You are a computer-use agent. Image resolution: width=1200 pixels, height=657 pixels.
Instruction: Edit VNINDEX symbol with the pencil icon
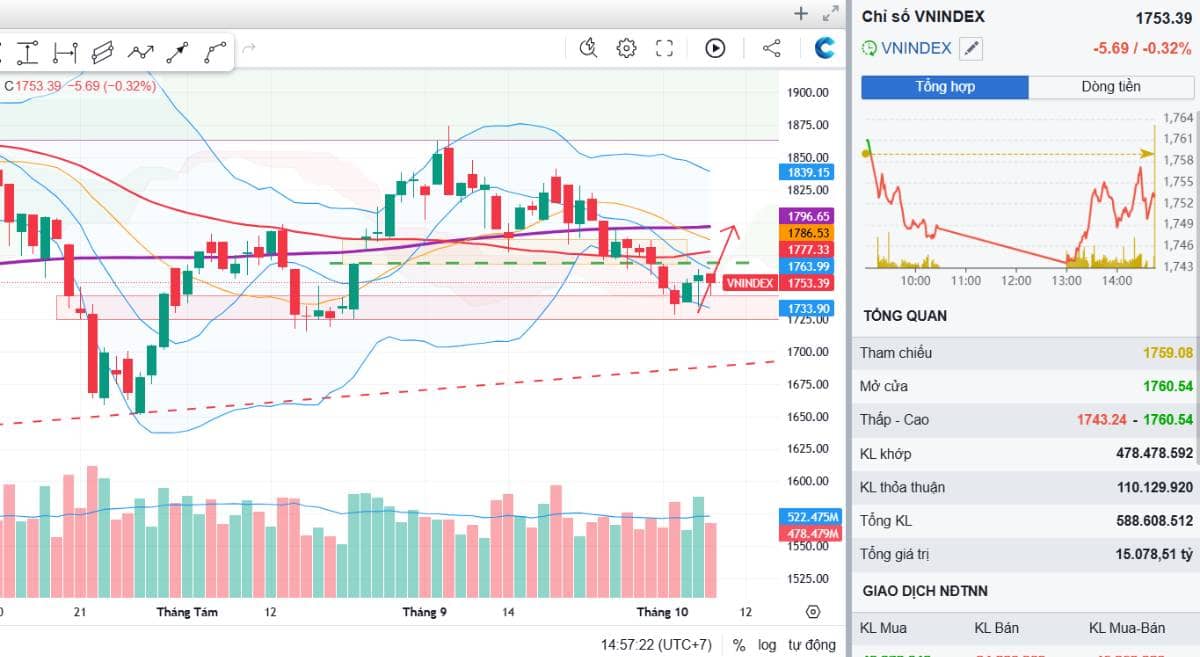971,48
